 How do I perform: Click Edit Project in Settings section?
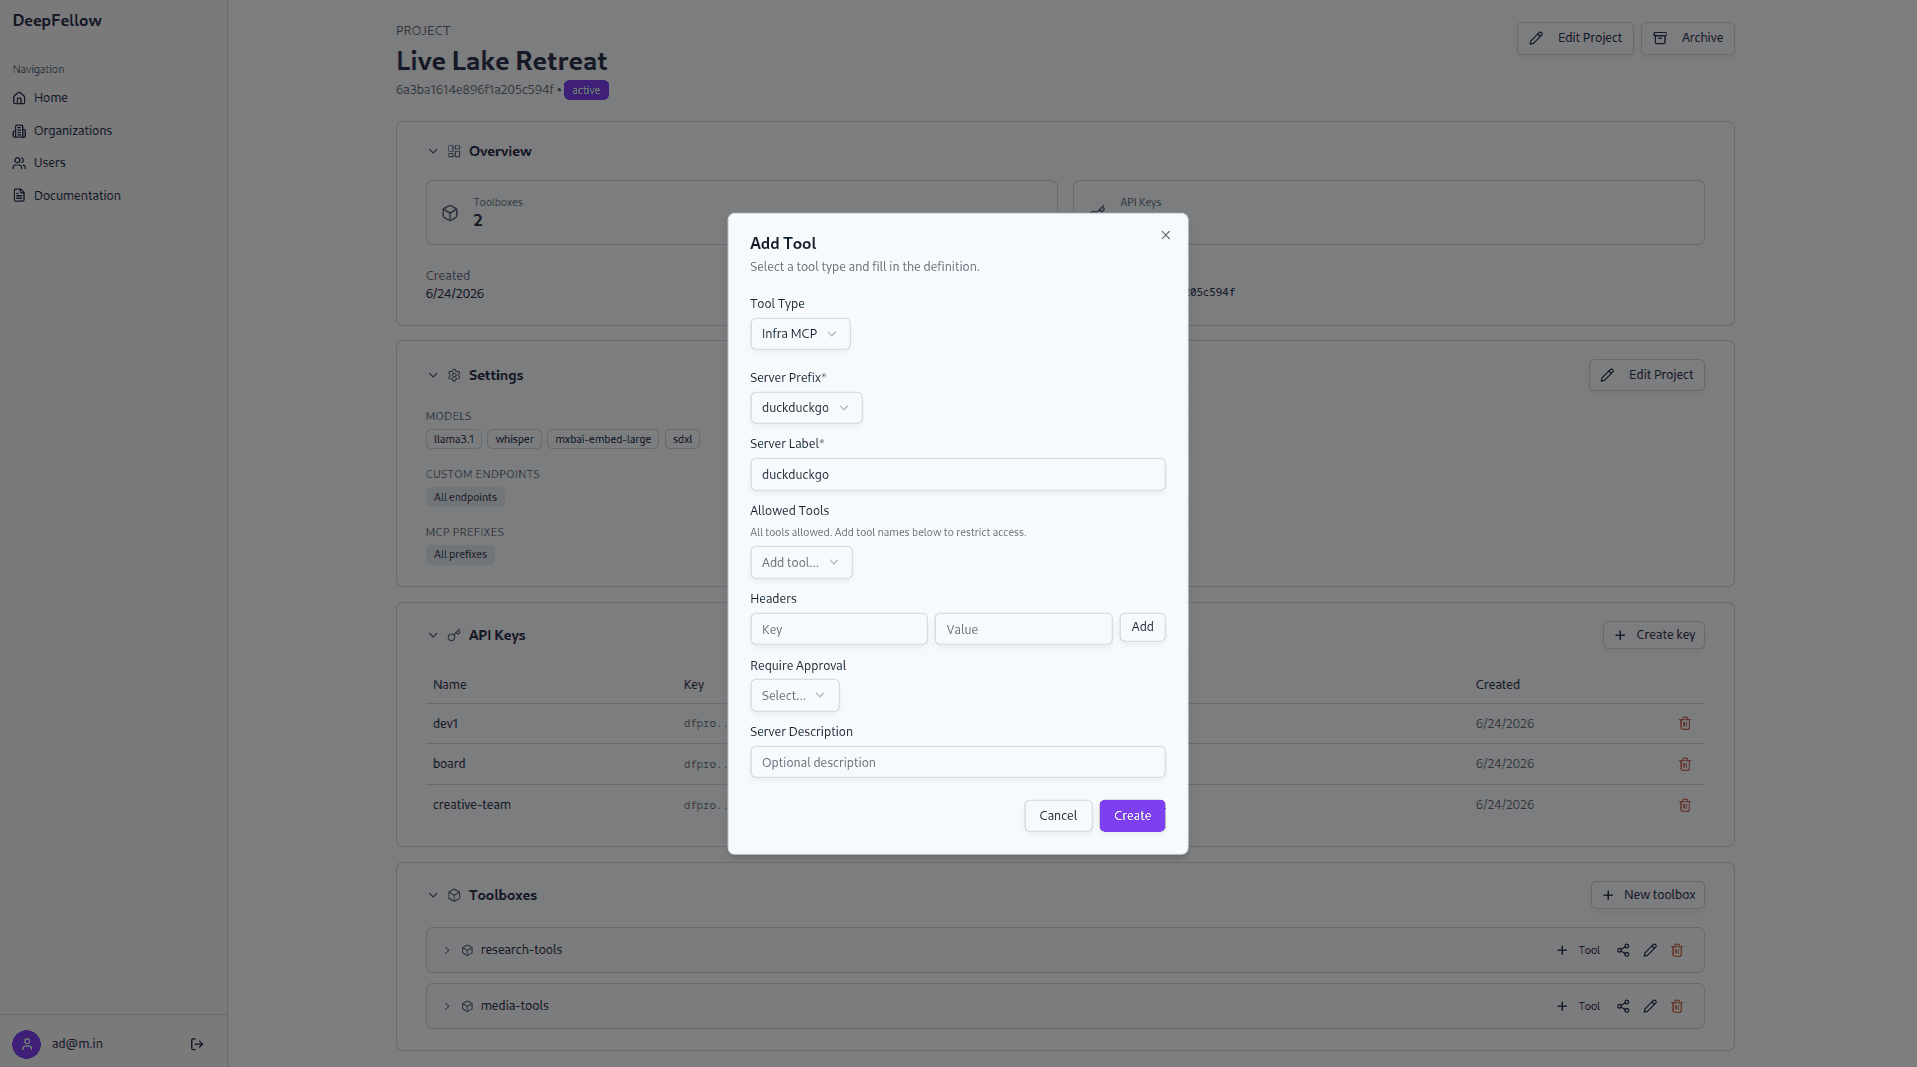(1646, 375)
